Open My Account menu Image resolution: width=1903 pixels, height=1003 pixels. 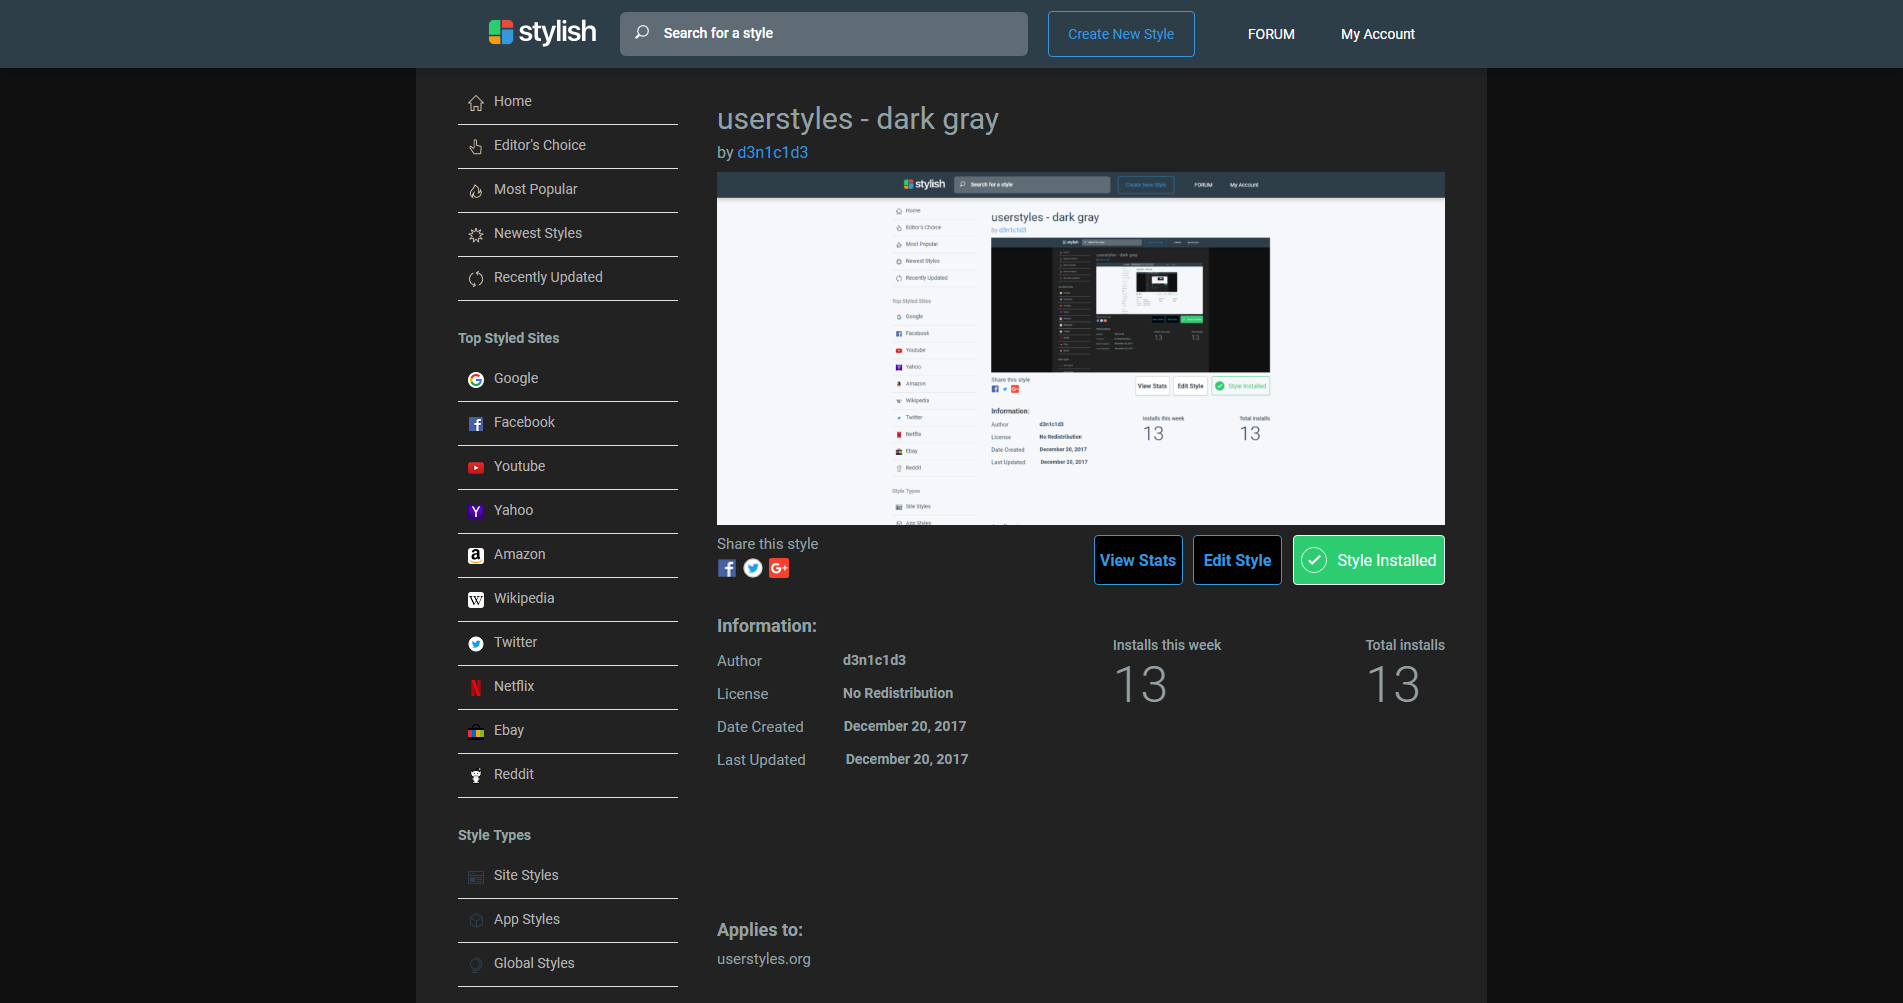pyautogui.click(x=1378, y=34)
